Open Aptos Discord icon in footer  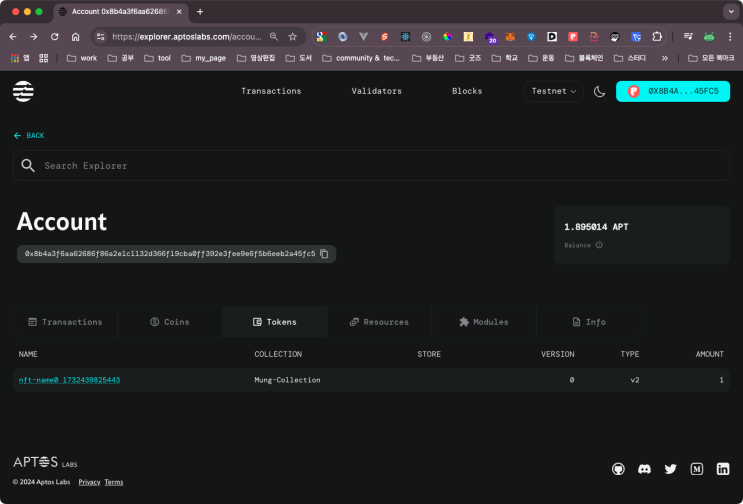coord(644,469)
